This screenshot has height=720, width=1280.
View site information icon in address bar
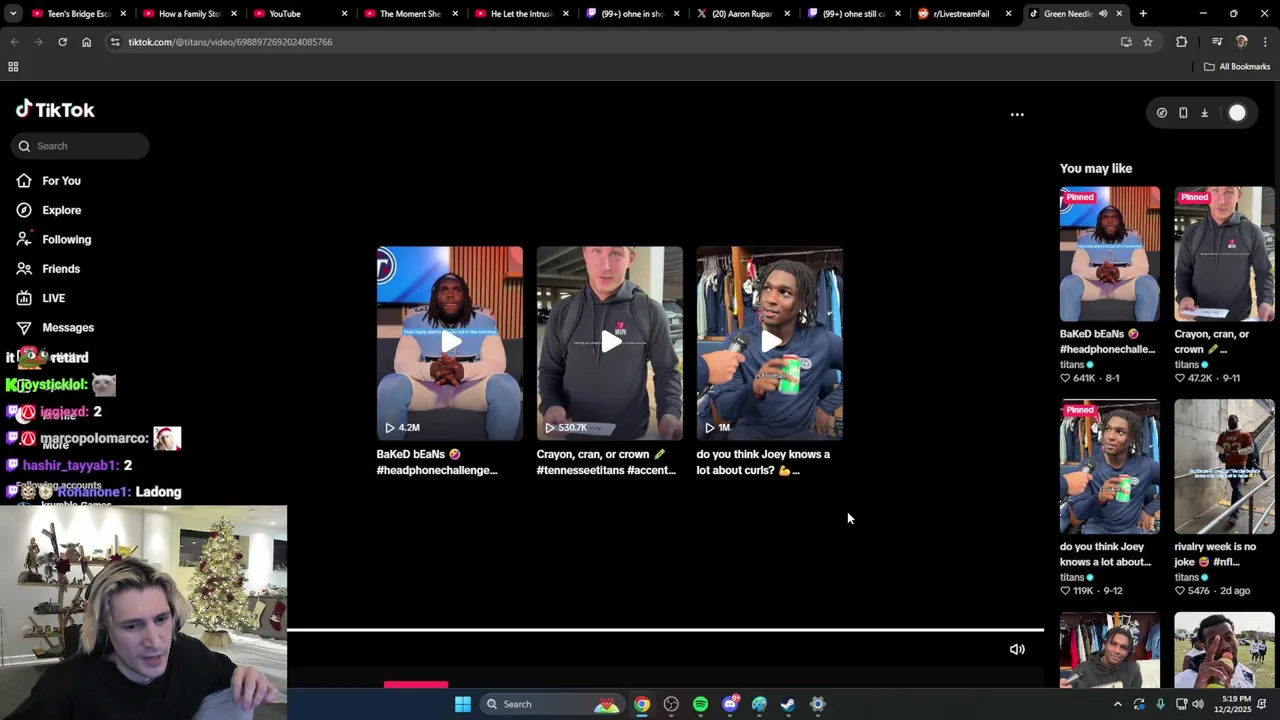coord(114,42)
